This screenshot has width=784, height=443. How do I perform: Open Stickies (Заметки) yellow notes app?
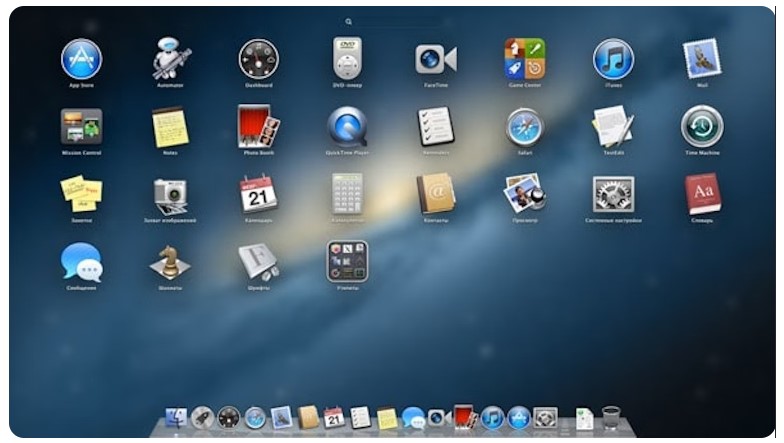82,194
